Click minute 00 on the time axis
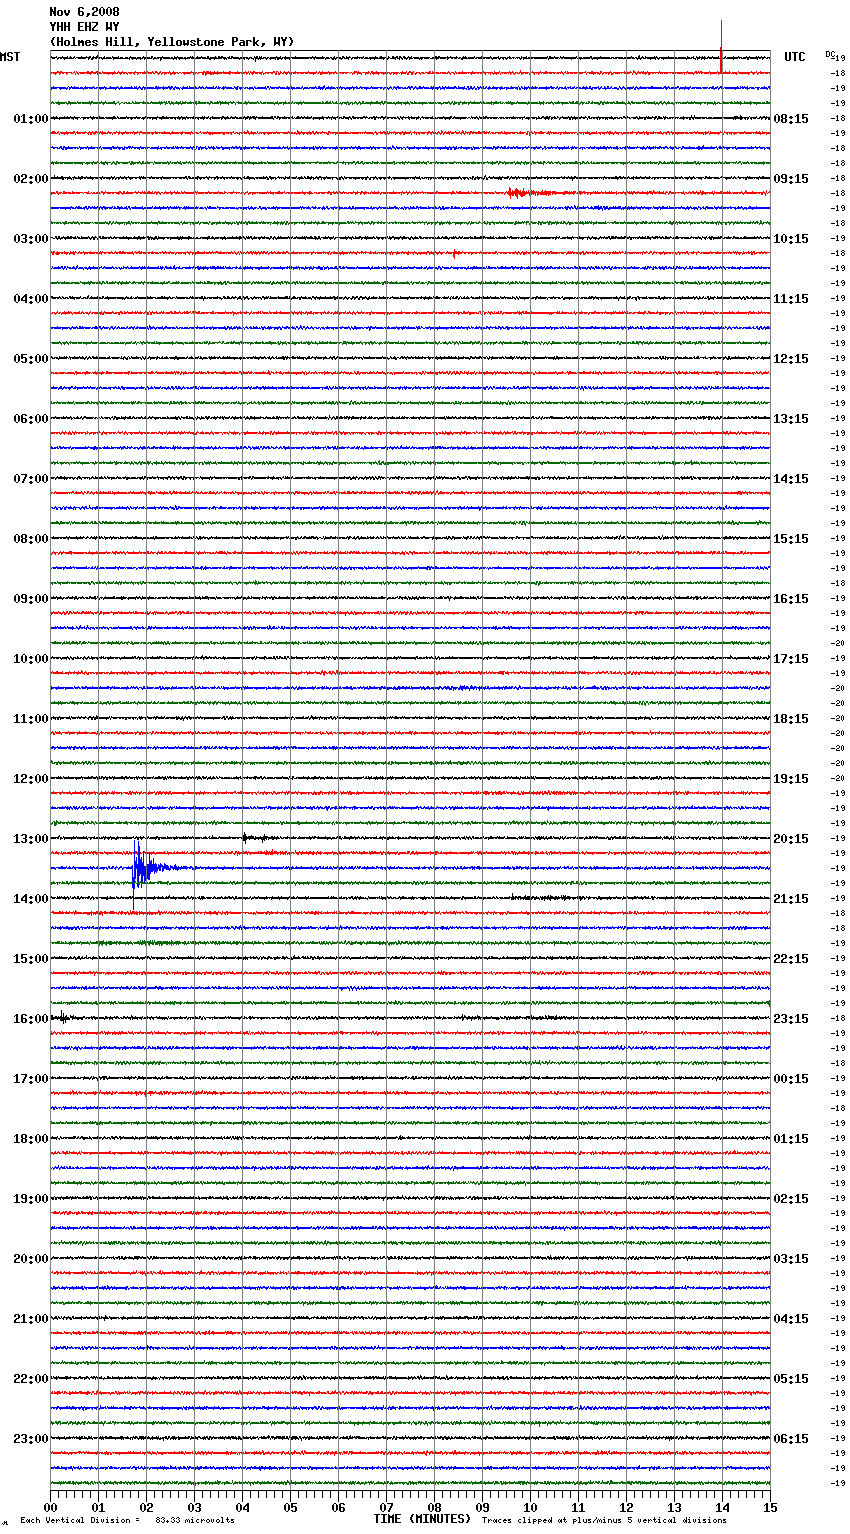 [50, 1508]
